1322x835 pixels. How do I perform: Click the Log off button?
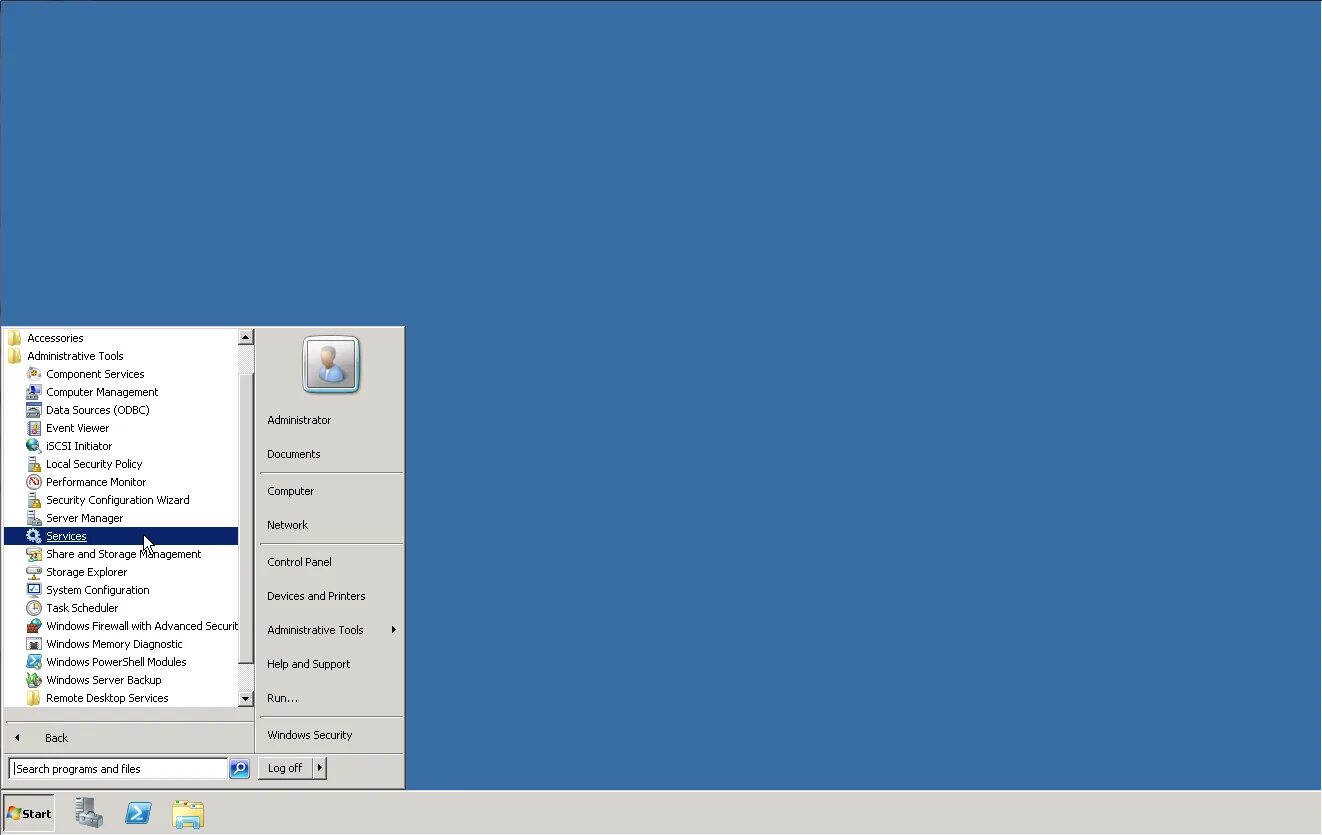(285, 768)
